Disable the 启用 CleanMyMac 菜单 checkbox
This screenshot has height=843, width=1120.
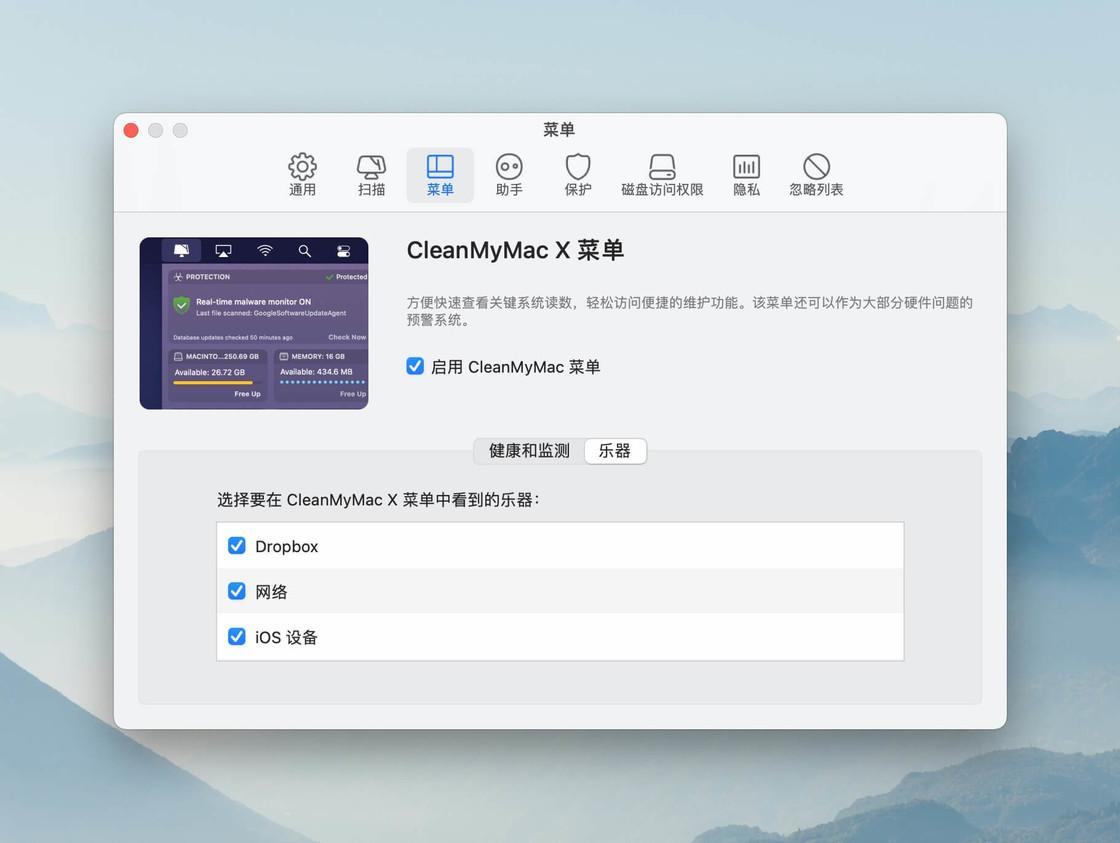415,366
